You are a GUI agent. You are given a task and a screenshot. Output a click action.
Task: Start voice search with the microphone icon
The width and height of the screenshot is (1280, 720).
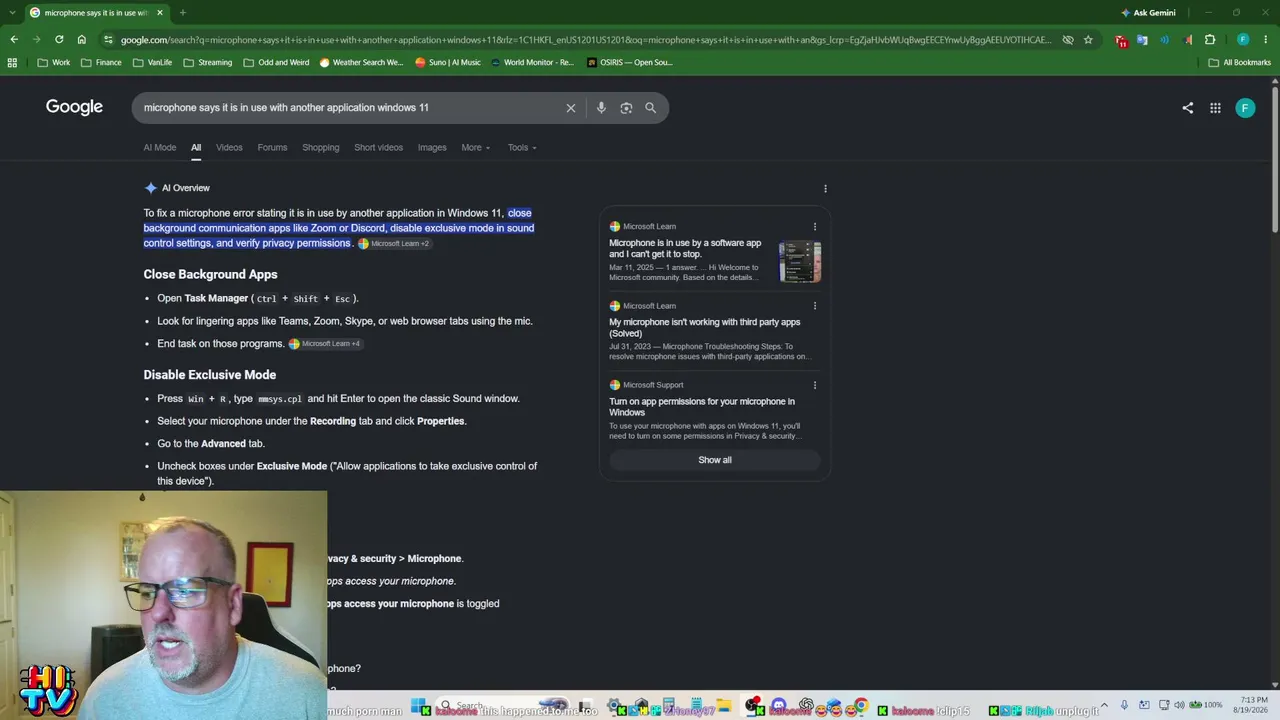click(x=601, y=108)
